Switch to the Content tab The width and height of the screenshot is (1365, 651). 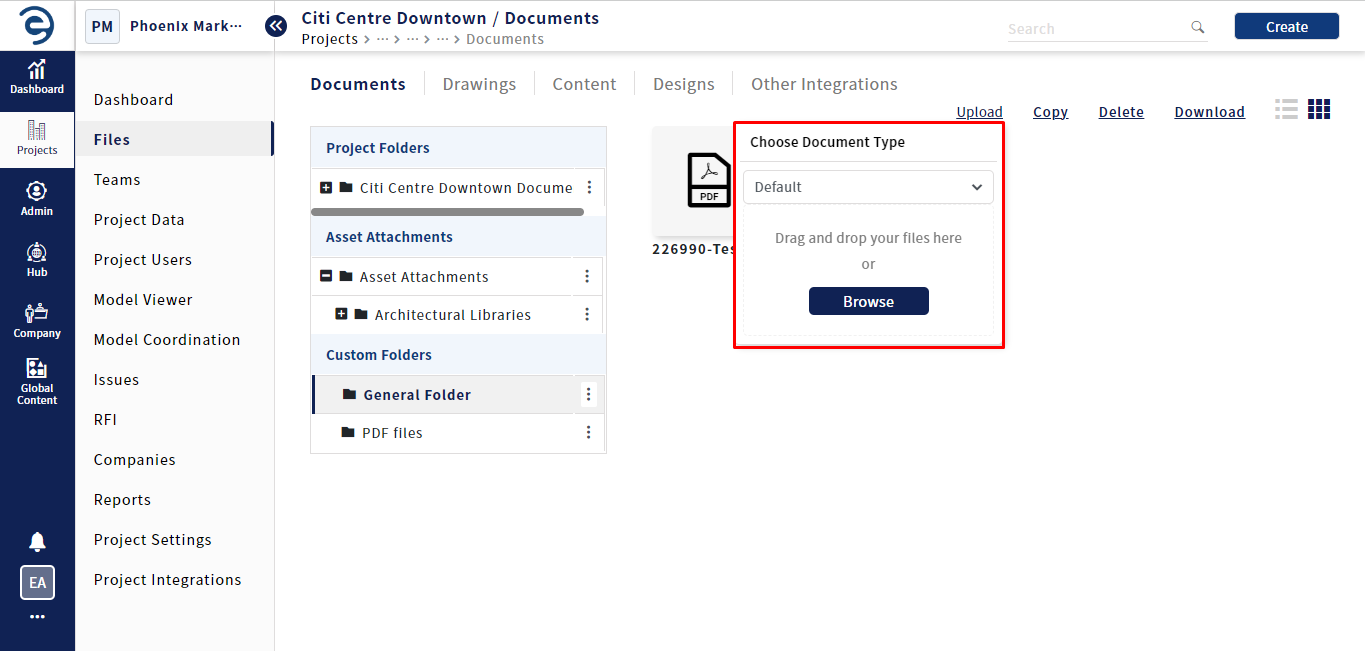click(x=584, y=84)
